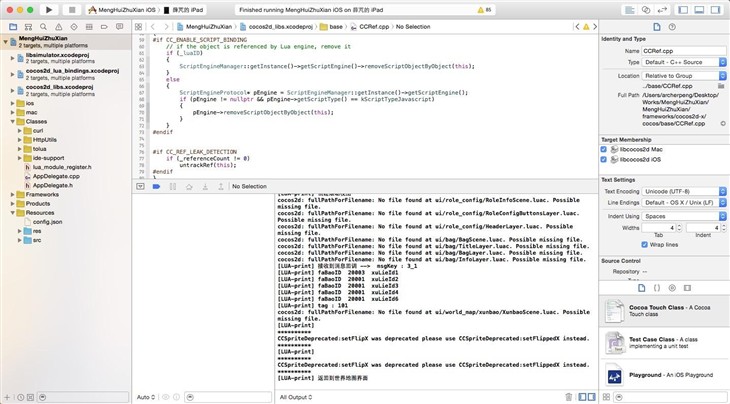Open the debug navigator tab
The height and width of the screenshot is (404, 730).
click(x=89, y=27)
